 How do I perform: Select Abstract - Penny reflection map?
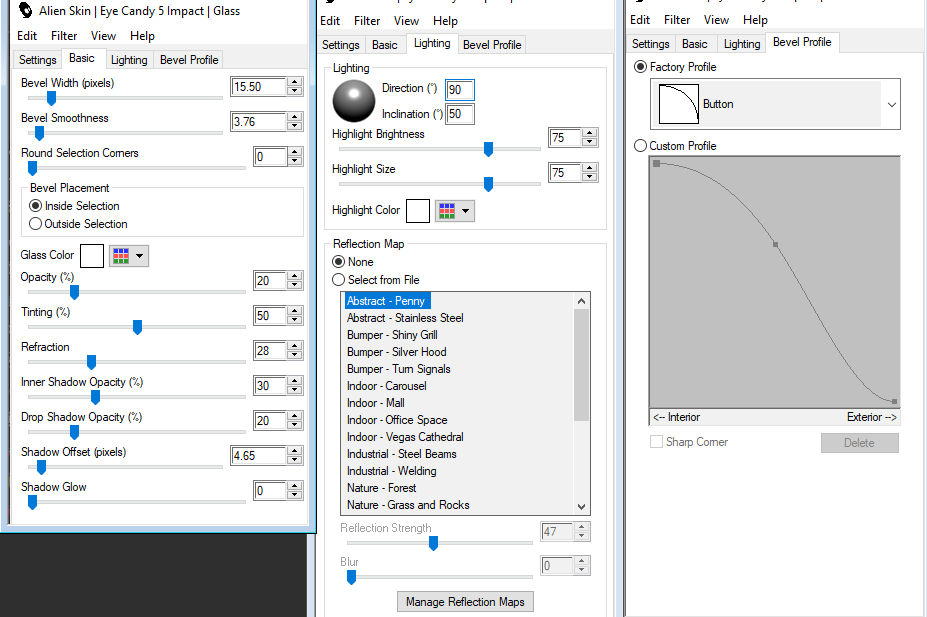pyautogui.click(x=386, y=301)
